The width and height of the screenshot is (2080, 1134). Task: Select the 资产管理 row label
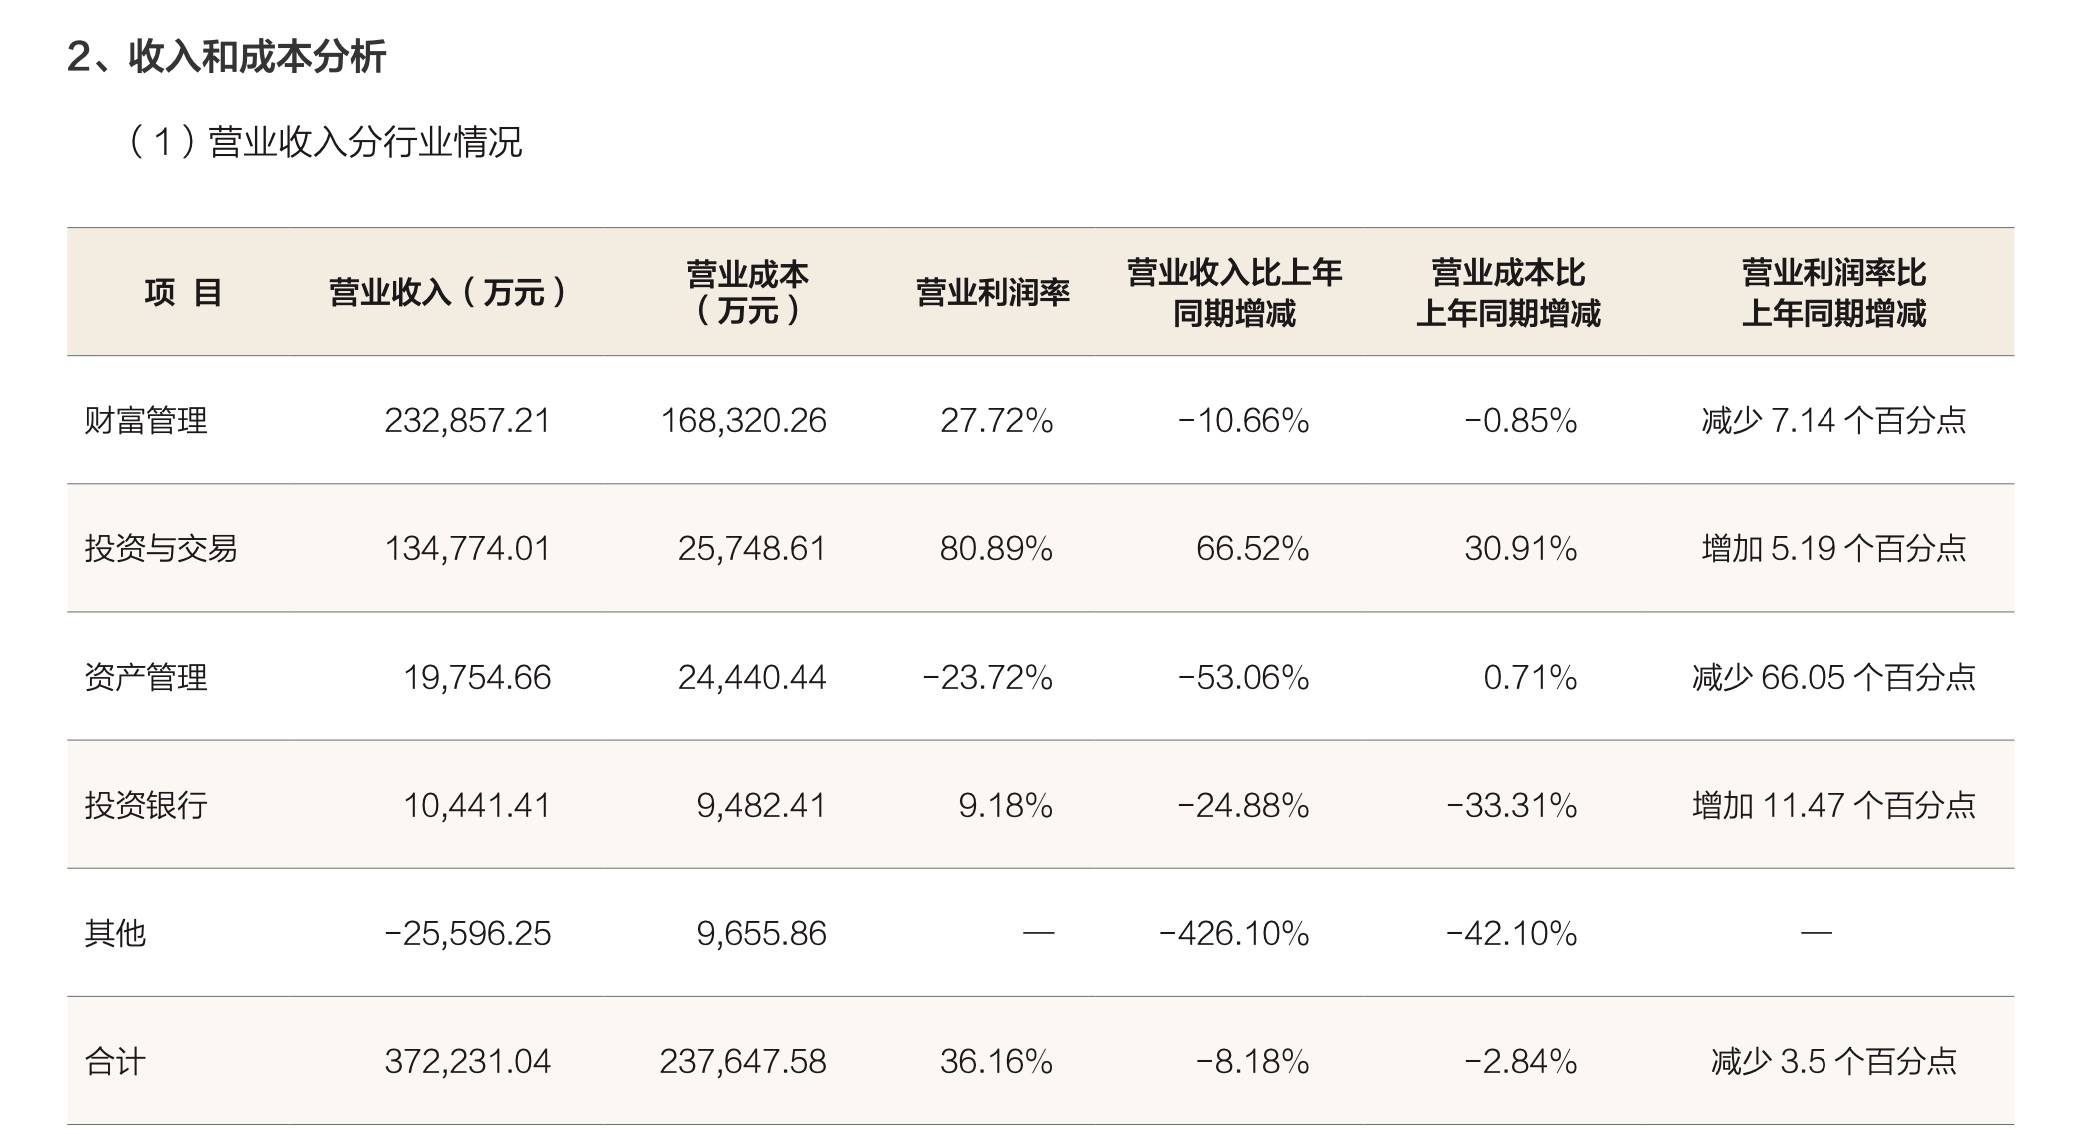[x=146, y=677]
